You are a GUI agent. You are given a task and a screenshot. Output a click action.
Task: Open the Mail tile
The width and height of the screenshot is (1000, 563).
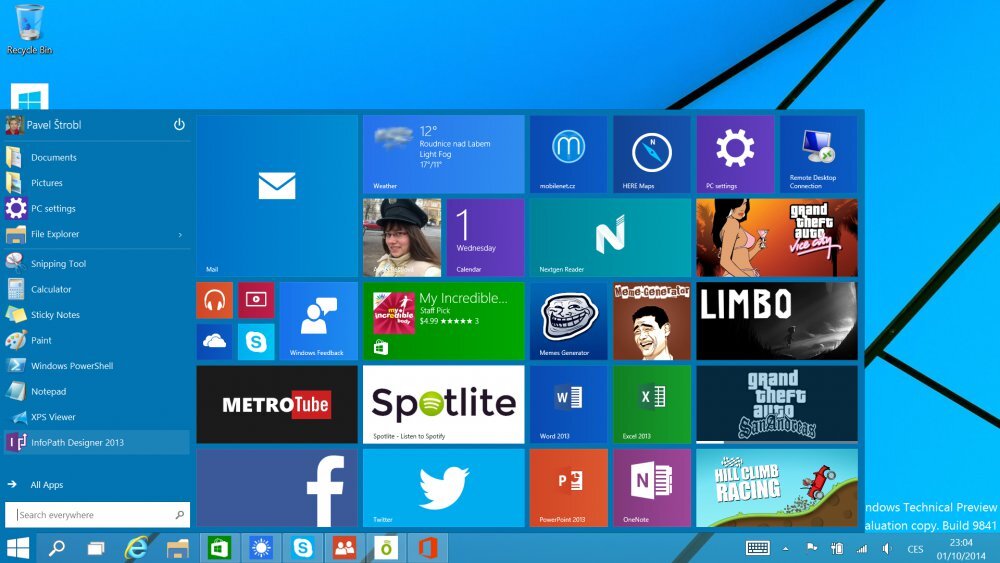(277, 195)
